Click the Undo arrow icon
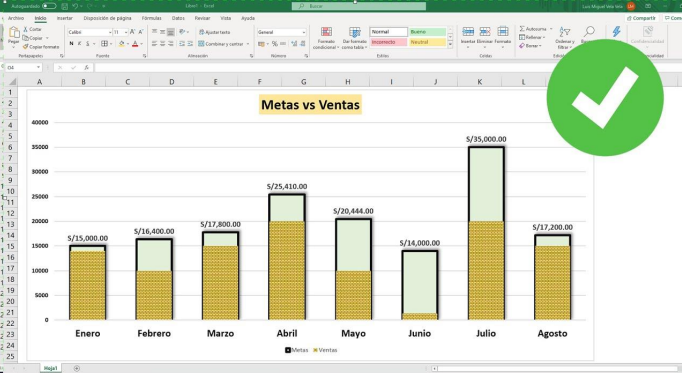The image size is (682, 375). pyautogui.click(x=75, y=6)
